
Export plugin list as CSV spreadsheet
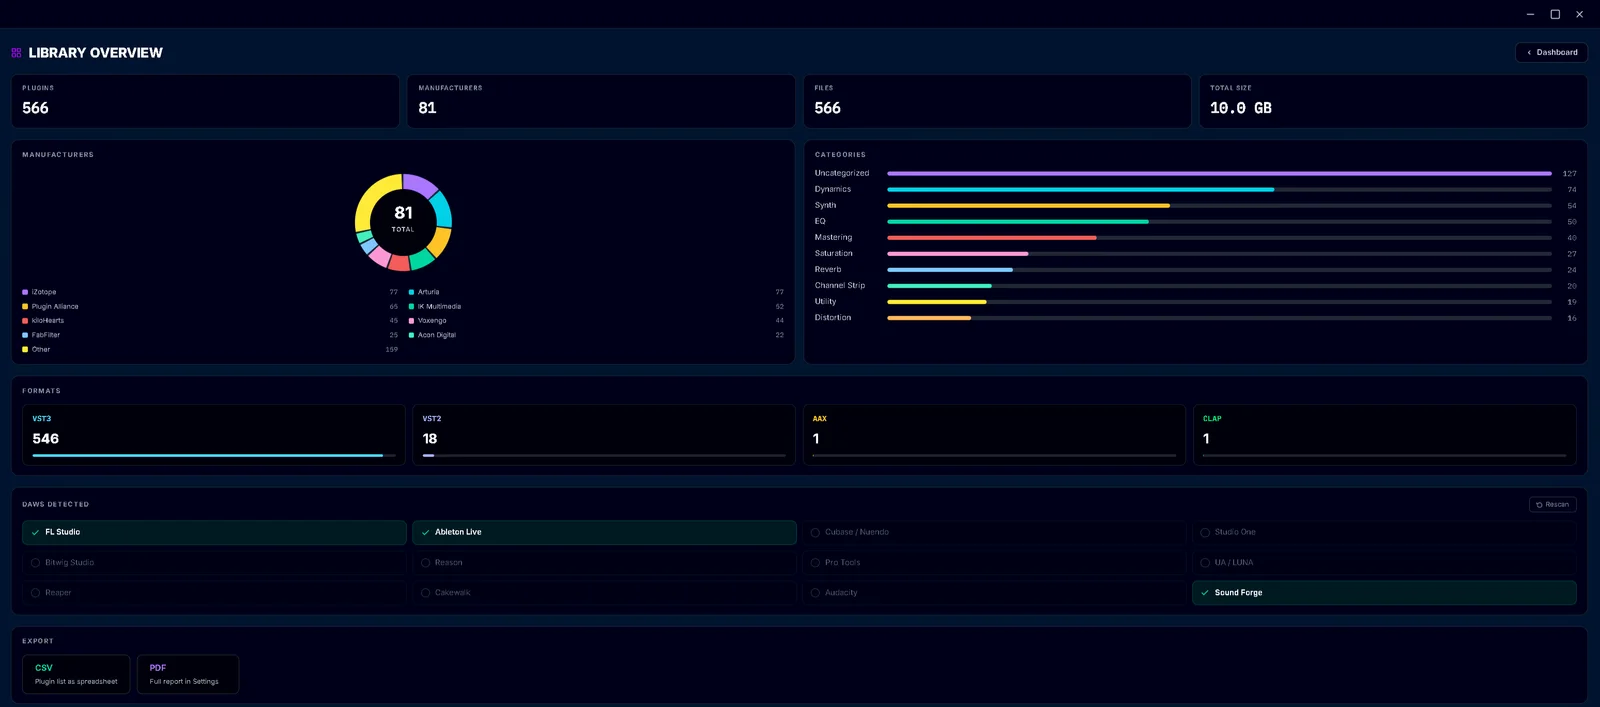tap(76, 674)
